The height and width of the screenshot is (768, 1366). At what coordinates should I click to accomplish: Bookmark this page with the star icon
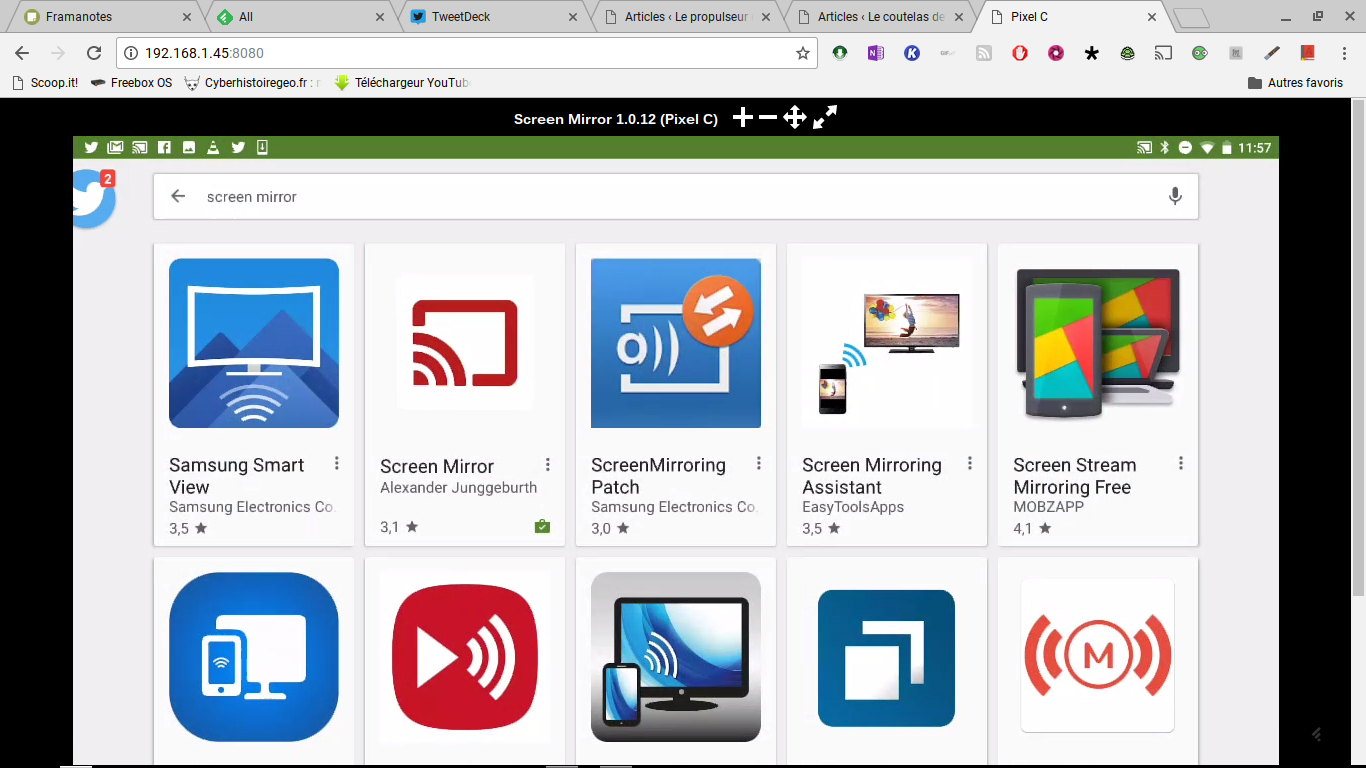click(x=802, y=53)
